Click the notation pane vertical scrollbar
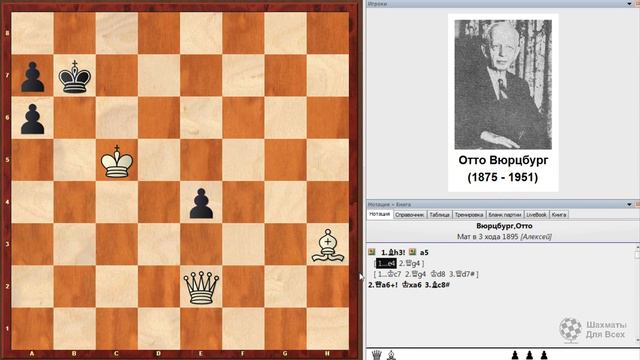The width and height of the screenshot is (640, 360). click(x=637, y=294)
